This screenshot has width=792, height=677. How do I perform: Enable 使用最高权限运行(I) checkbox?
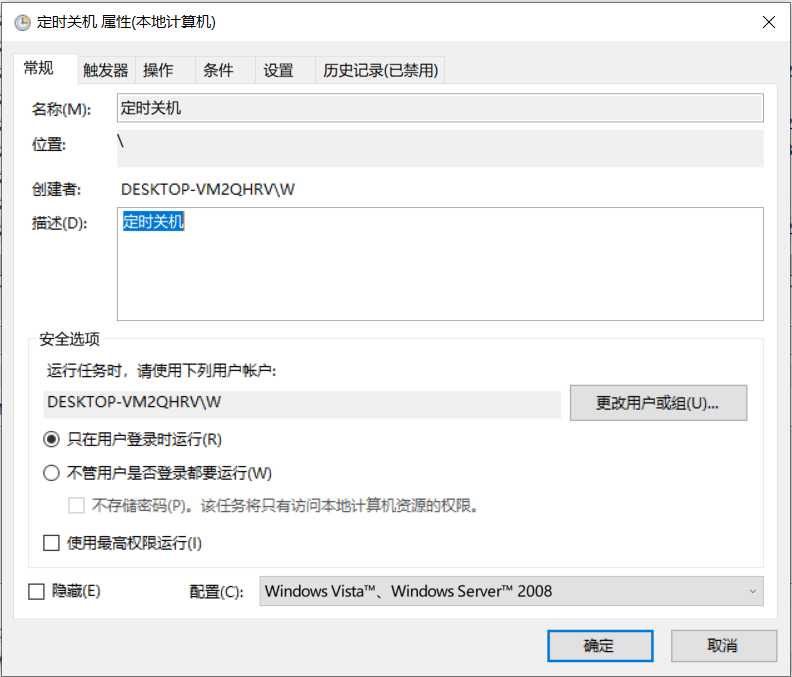[x=51, y=543]
